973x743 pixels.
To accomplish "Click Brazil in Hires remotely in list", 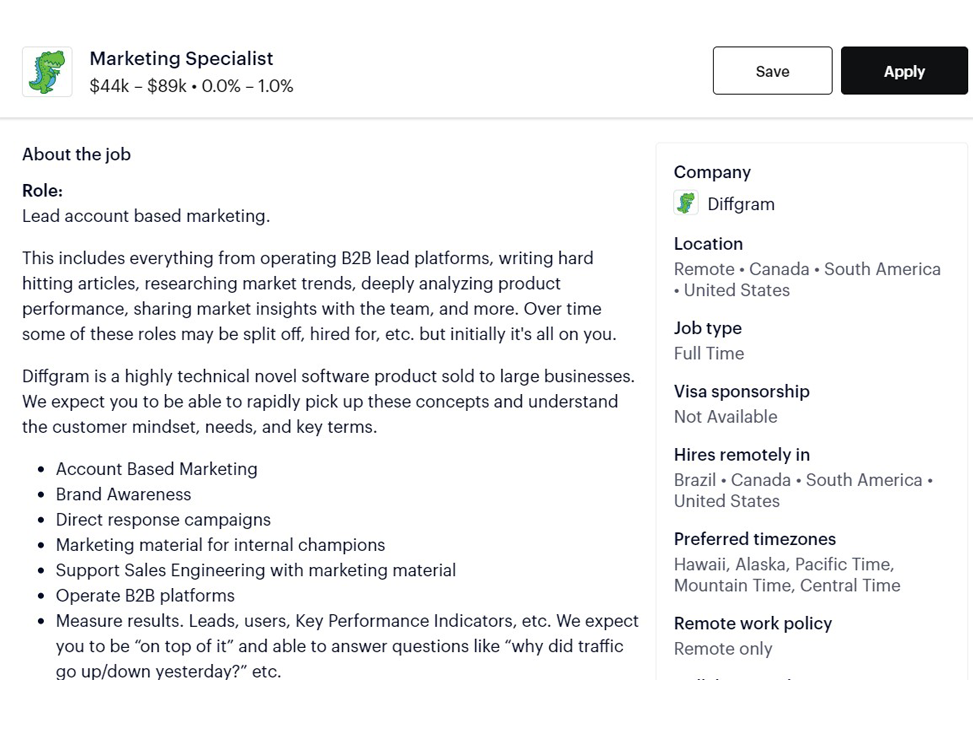I will tap(695, 480).
